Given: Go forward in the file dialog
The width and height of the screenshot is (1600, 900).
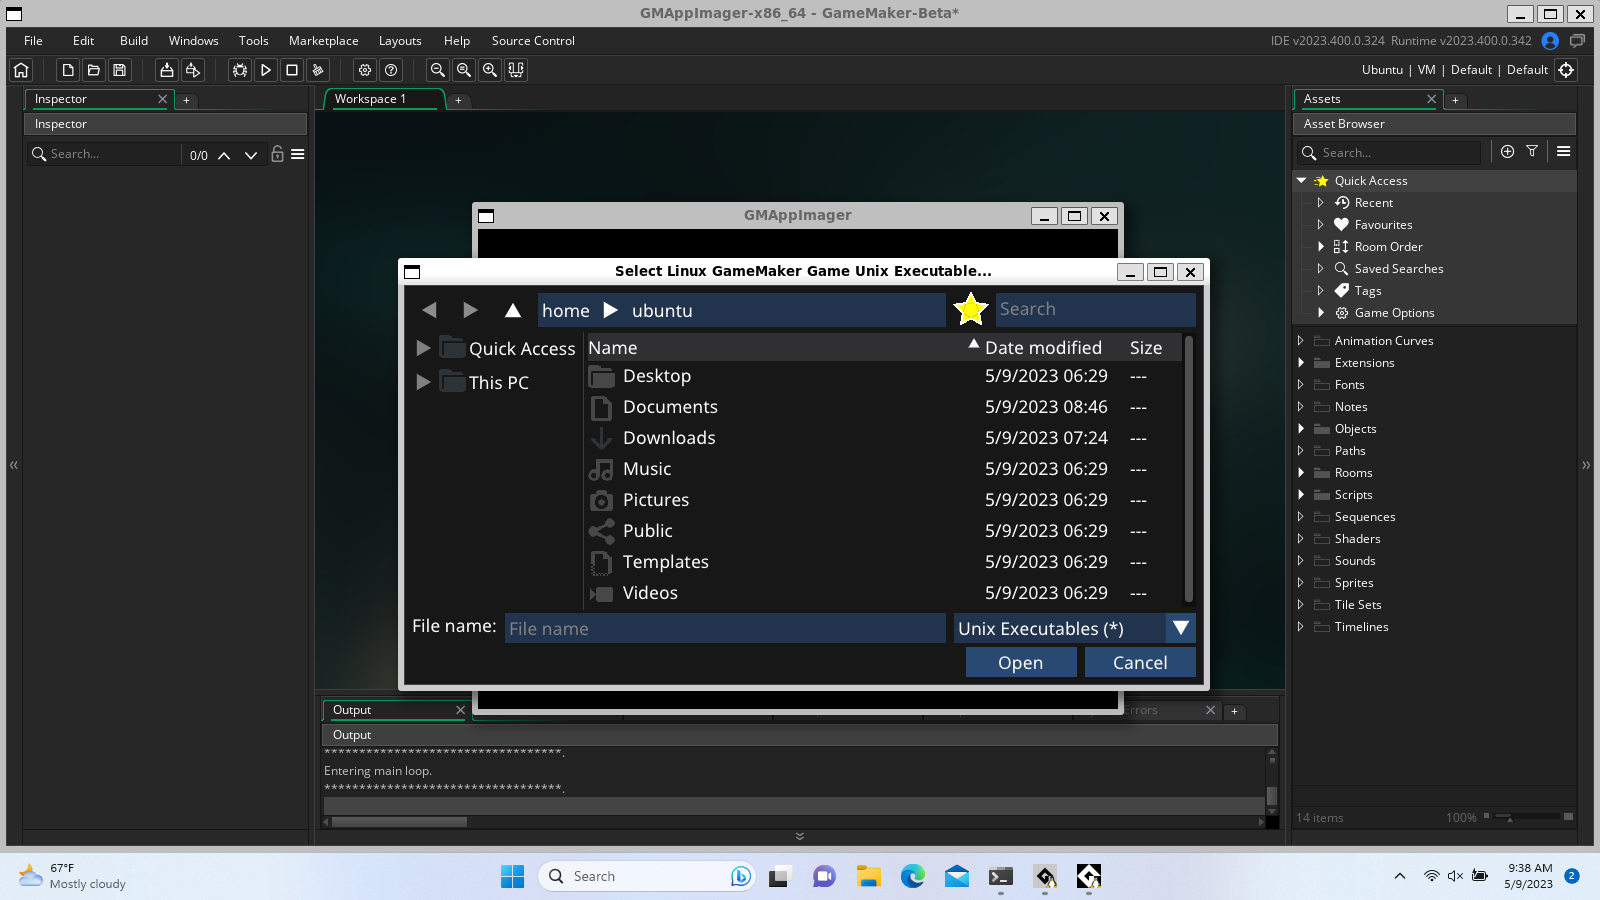Looking at the screenshot, I should 470,310.
